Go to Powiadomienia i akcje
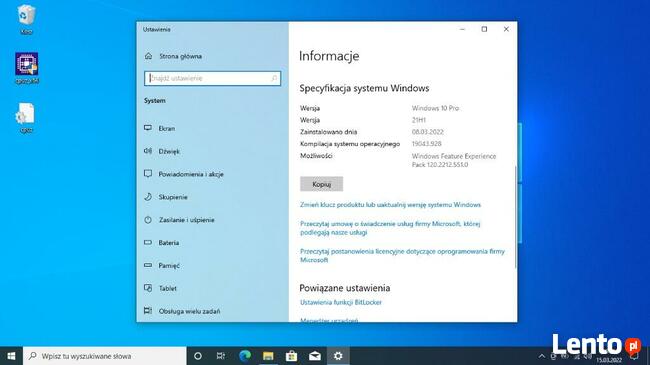The height and width of the screenshot is (365, 650). pos(184,174)
